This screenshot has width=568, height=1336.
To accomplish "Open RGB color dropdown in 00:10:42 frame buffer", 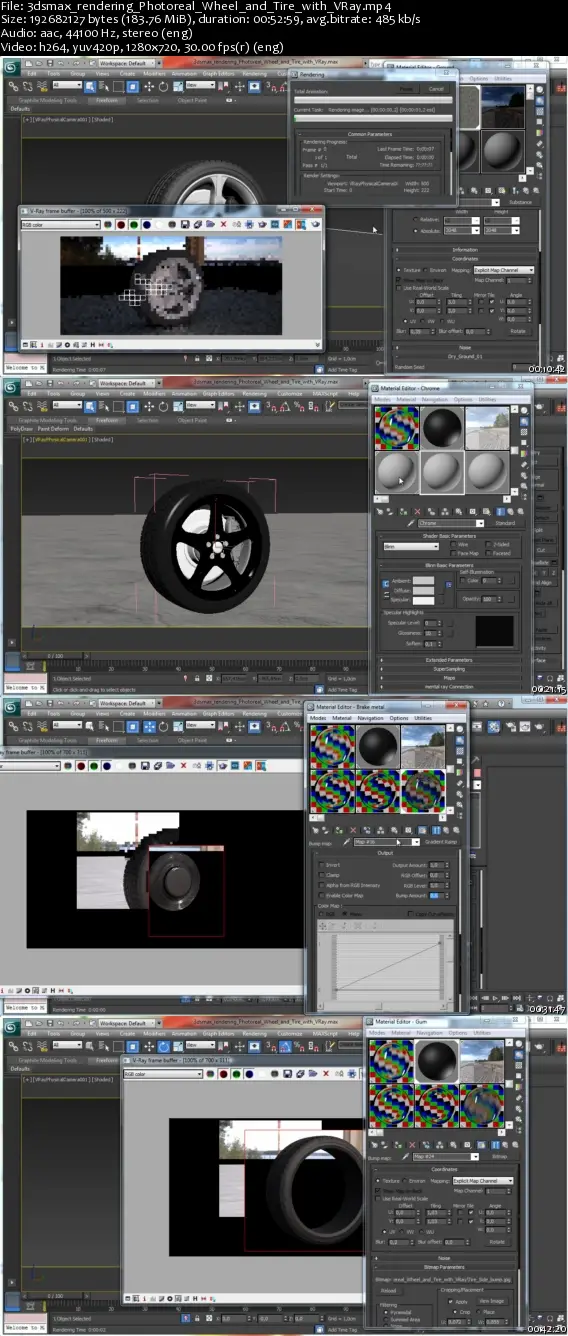I will tap(60, 224).
